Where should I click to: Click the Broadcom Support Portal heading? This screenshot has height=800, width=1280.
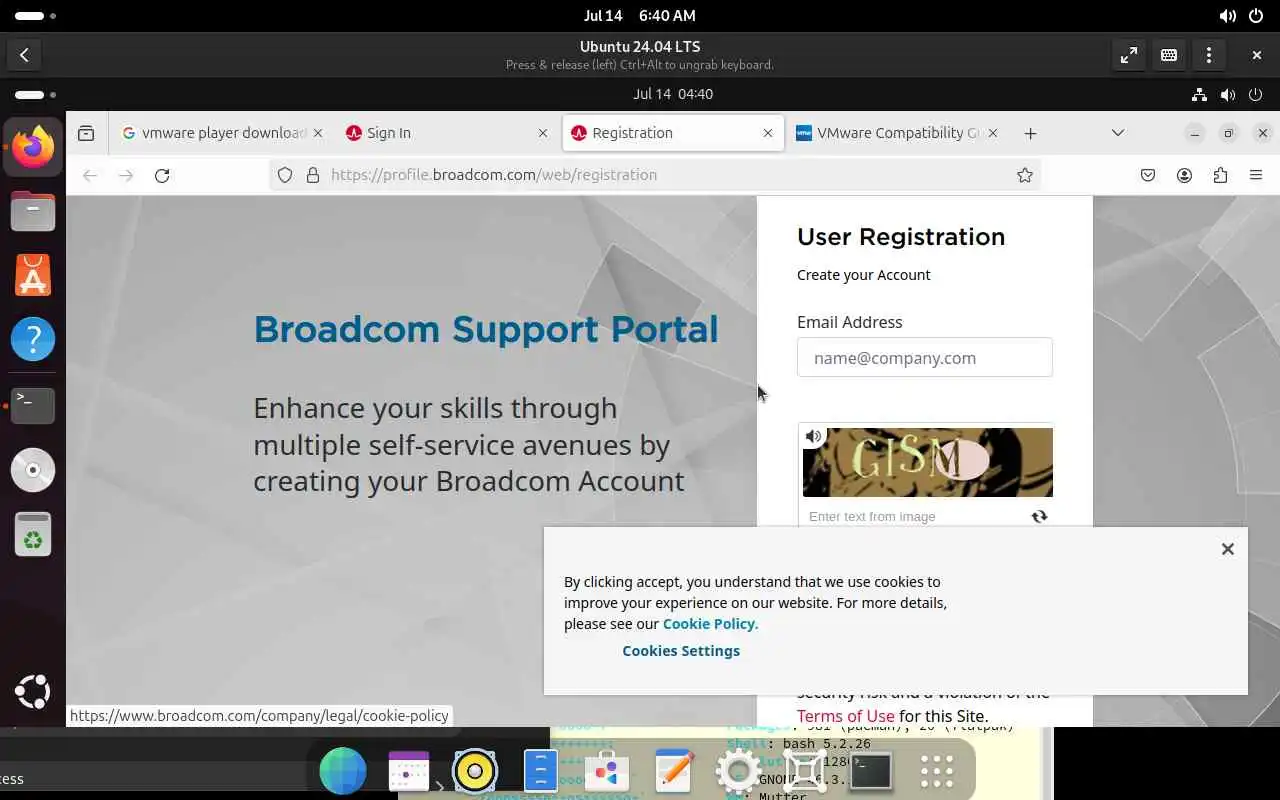[x=486, y=329]
